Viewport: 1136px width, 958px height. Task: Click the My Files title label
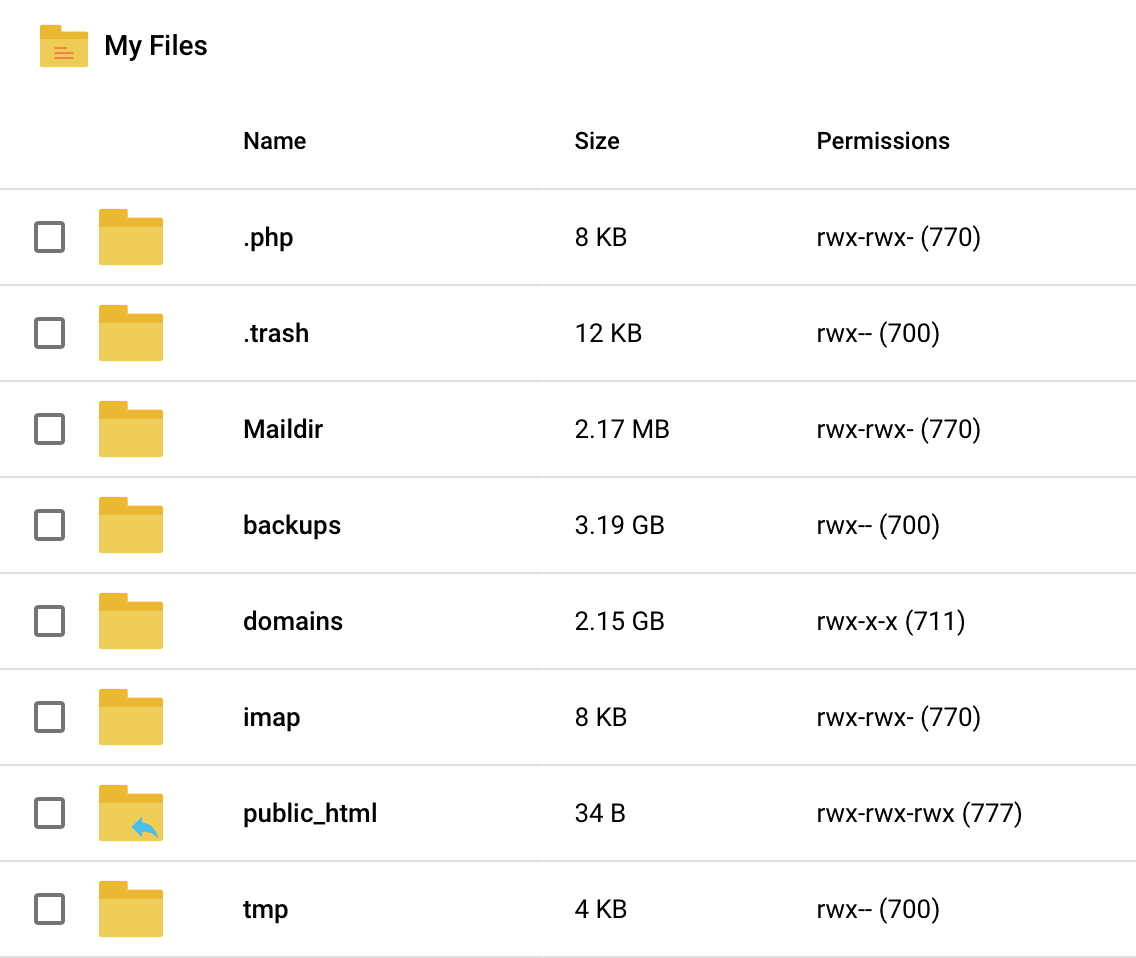click(155, 46)
